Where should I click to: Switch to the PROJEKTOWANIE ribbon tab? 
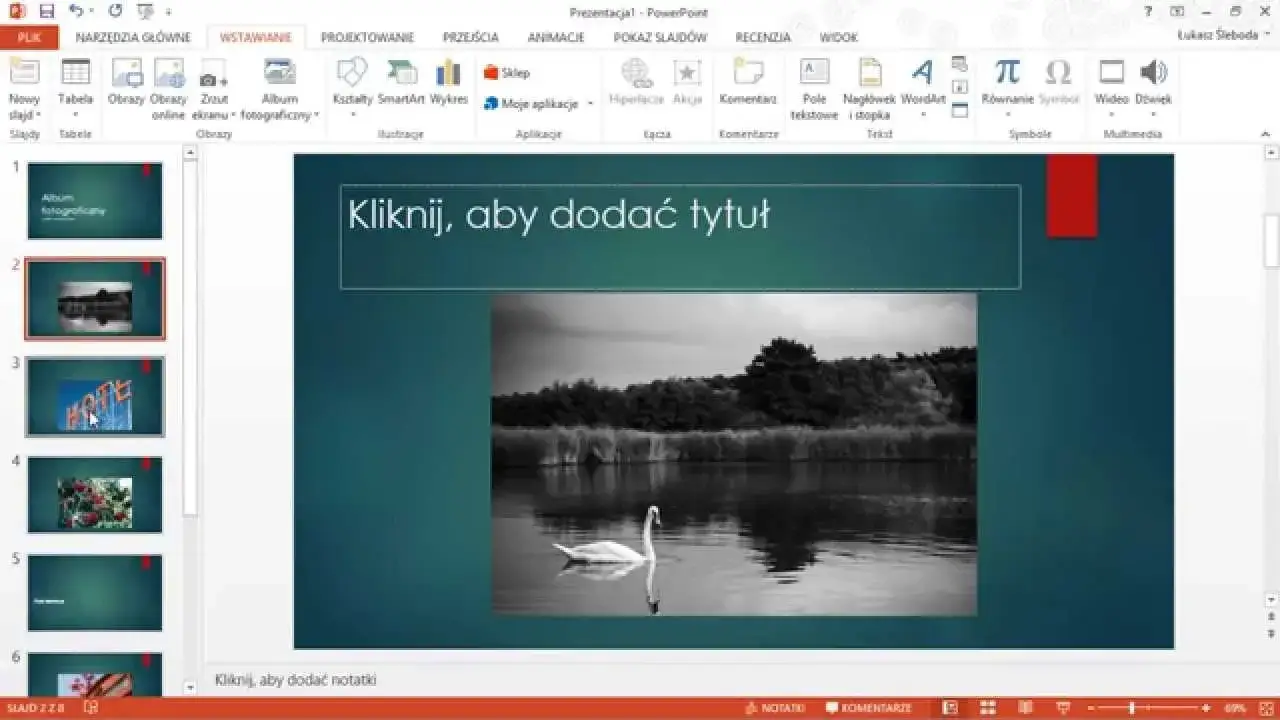(366, 37)
